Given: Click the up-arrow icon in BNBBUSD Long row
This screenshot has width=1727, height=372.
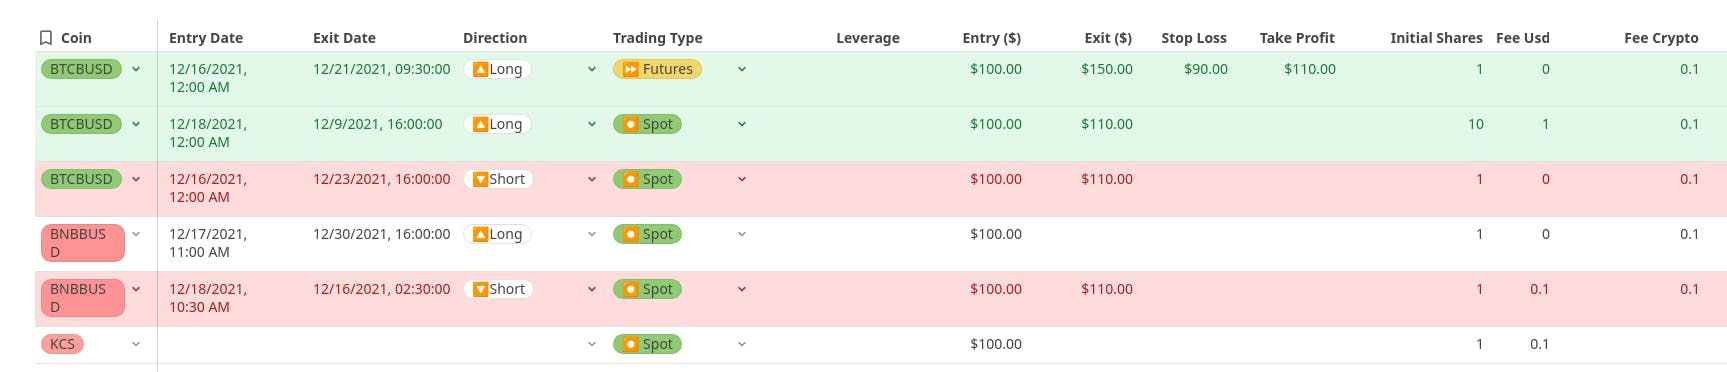Looking at the screenshot, I should coord(480,234).
